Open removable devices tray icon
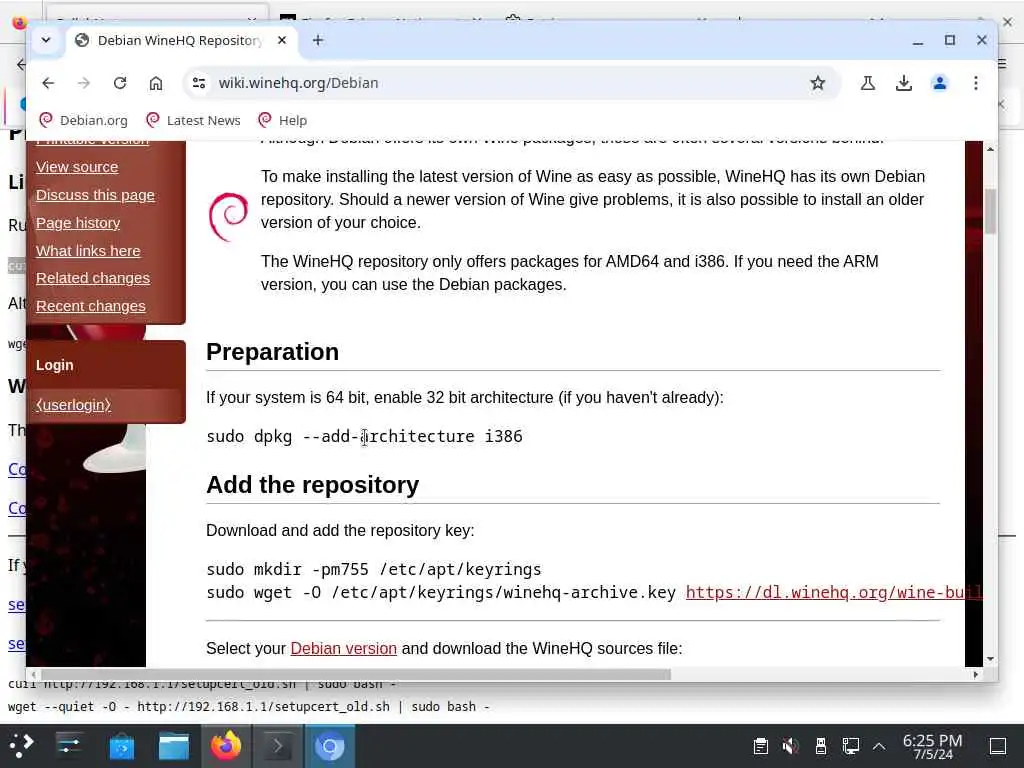Viewport: 1024px width, 768px height. [x=821, y=746]
